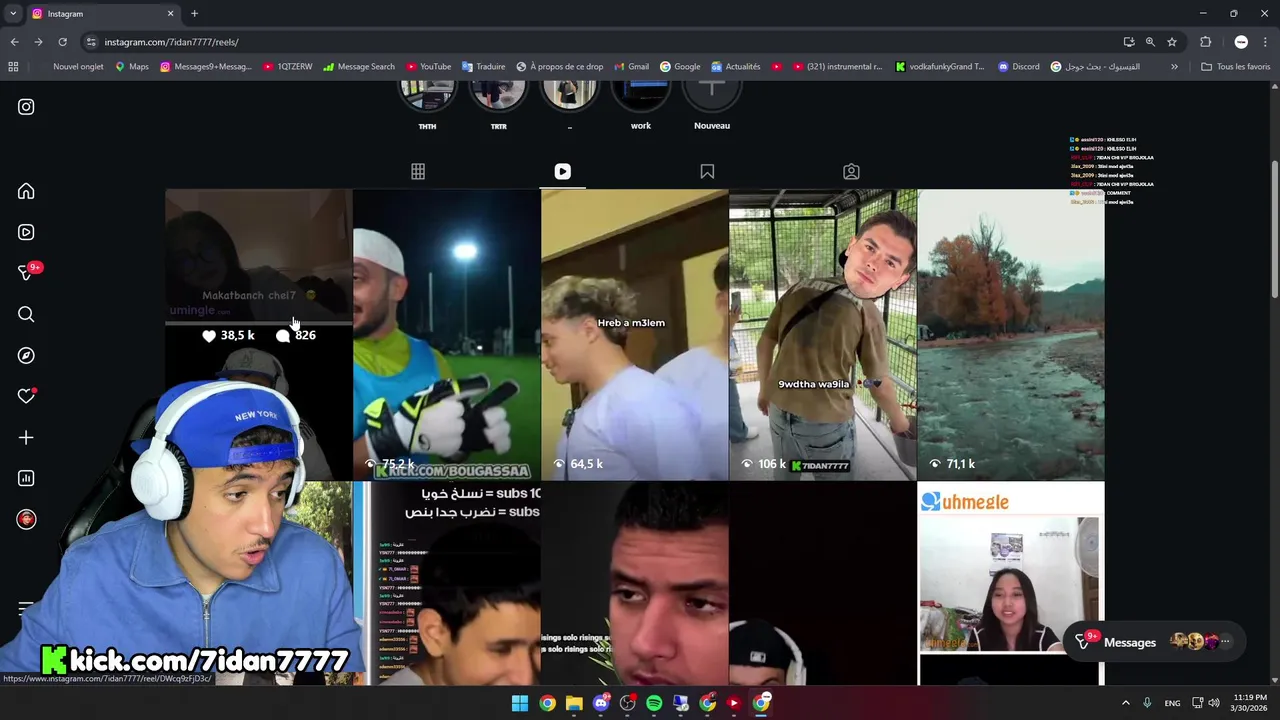
Task: Click the browser Back arrow
Action: (14, 42)
